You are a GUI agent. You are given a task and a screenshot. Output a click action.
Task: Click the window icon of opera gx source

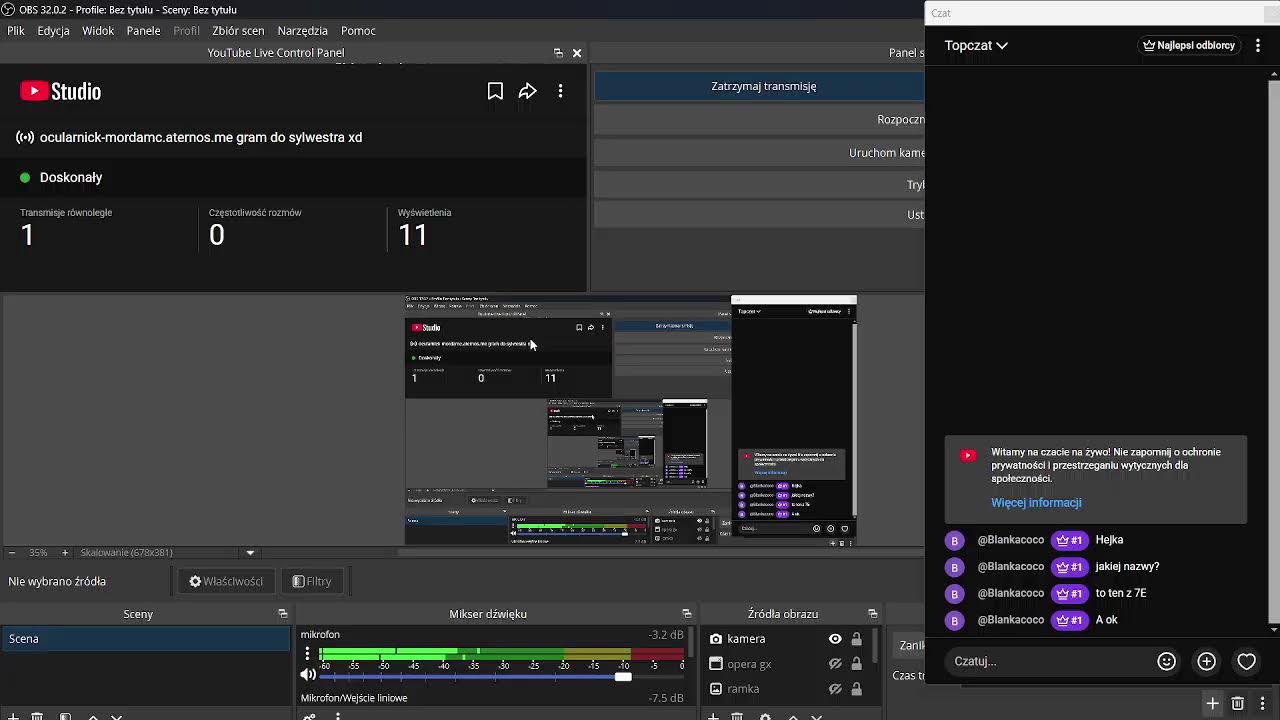(716, 664)
